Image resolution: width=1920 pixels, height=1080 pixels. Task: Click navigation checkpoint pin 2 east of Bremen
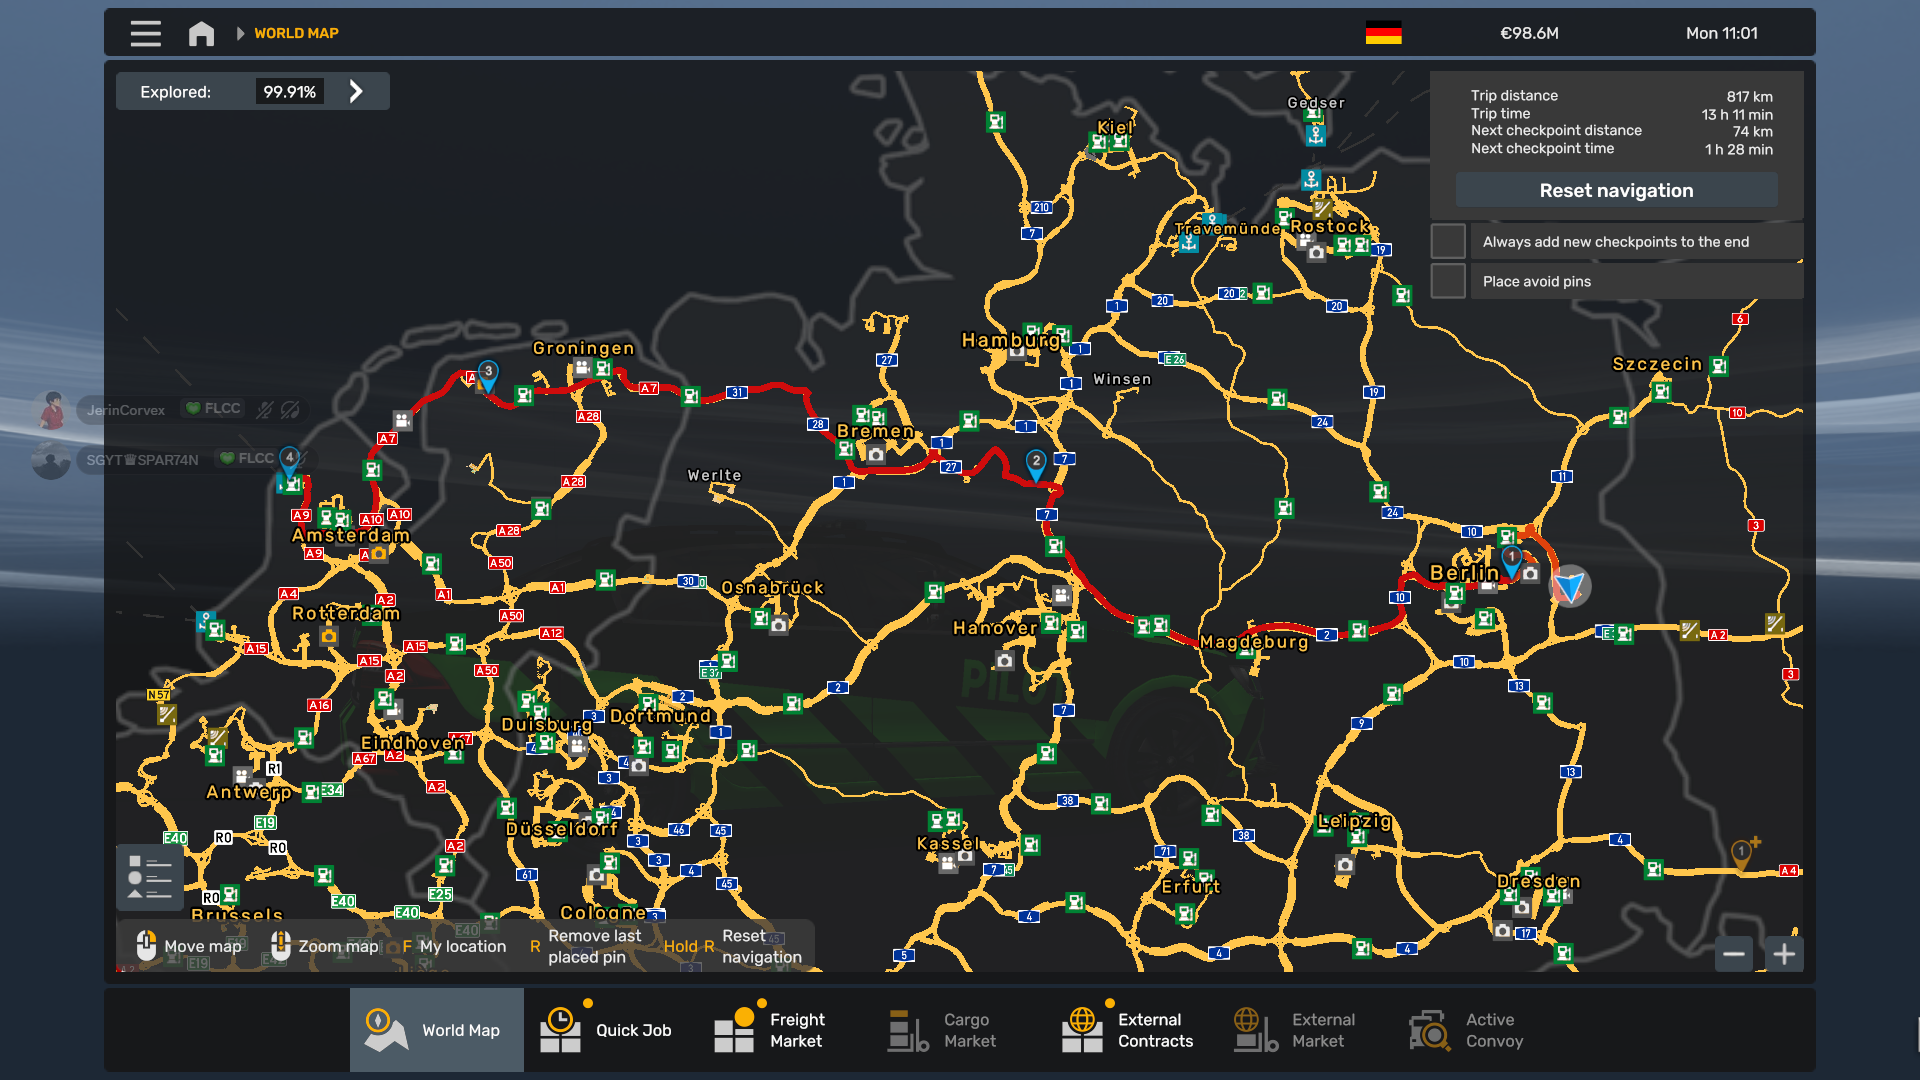tap(1036, 464)
